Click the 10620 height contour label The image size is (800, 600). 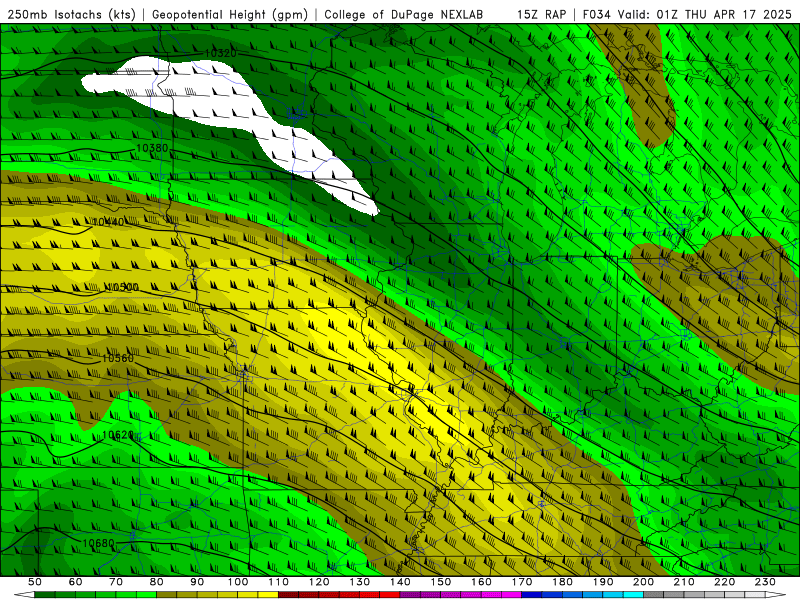[118, 435]
